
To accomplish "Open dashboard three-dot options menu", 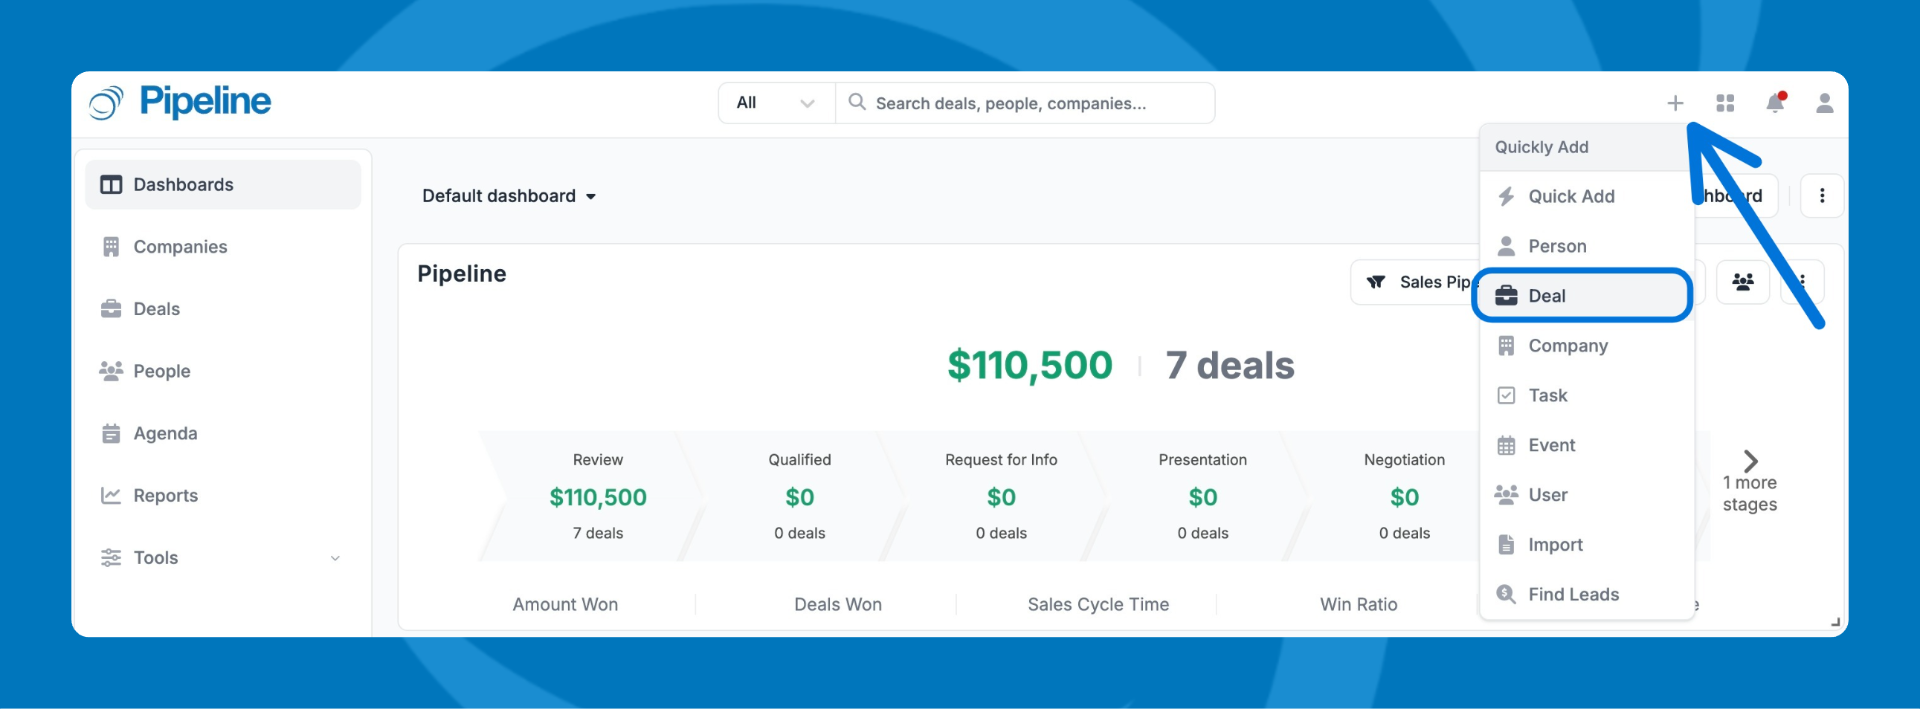I will pos(1822,196).
